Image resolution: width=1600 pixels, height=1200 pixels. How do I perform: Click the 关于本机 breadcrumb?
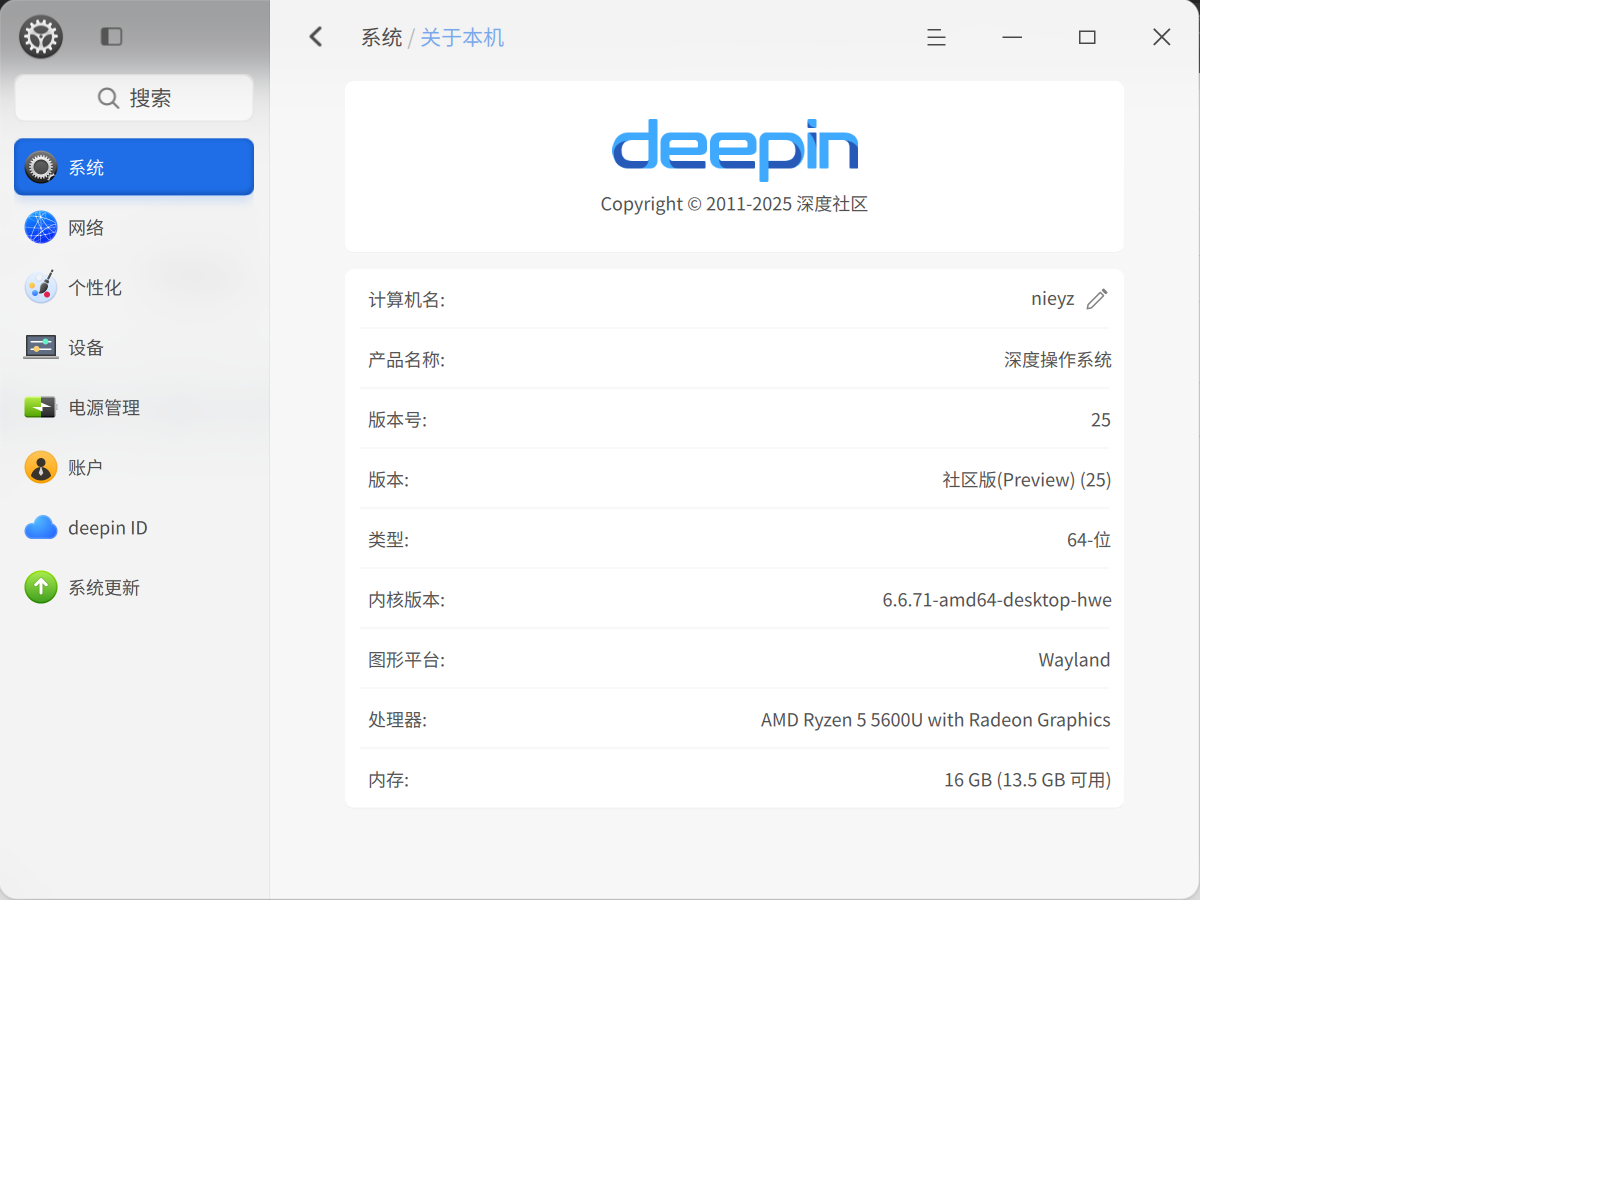(x=462, y=37)
